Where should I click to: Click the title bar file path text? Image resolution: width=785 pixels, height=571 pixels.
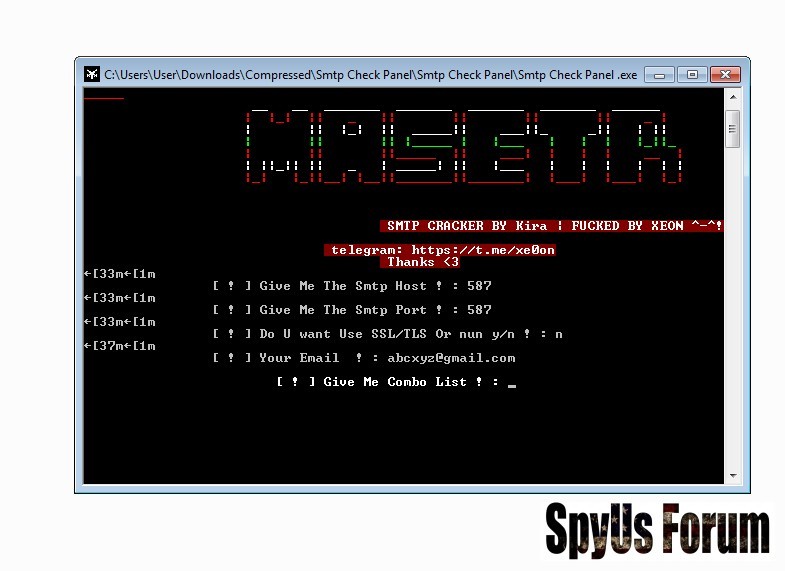click(370, 74)
